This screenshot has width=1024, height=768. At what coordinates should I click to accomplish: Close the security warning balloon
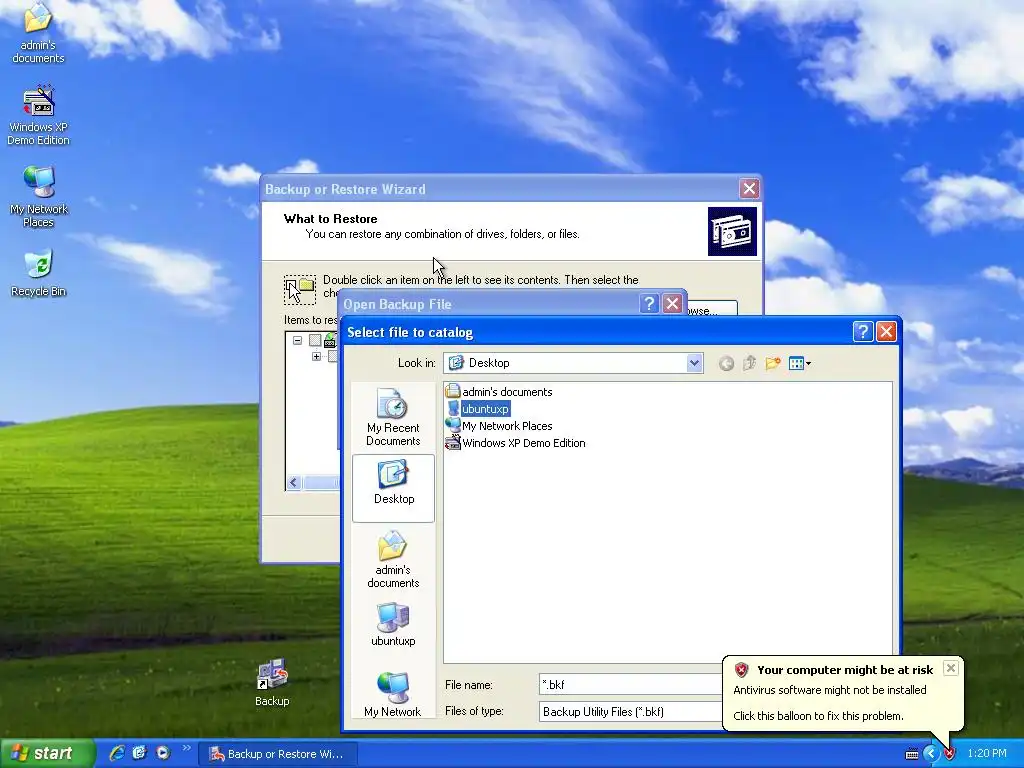tap(951, 667)
